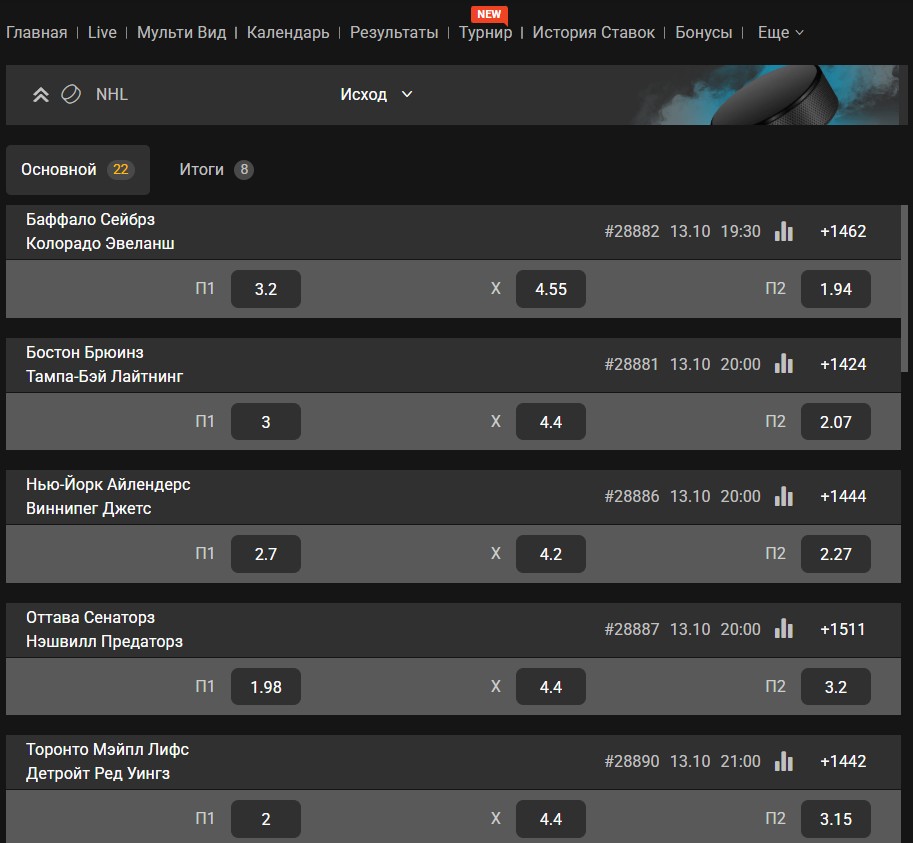Click the vertical scrollbar thumb of match list
913x843 pixels.
click(x=904, y=288)
